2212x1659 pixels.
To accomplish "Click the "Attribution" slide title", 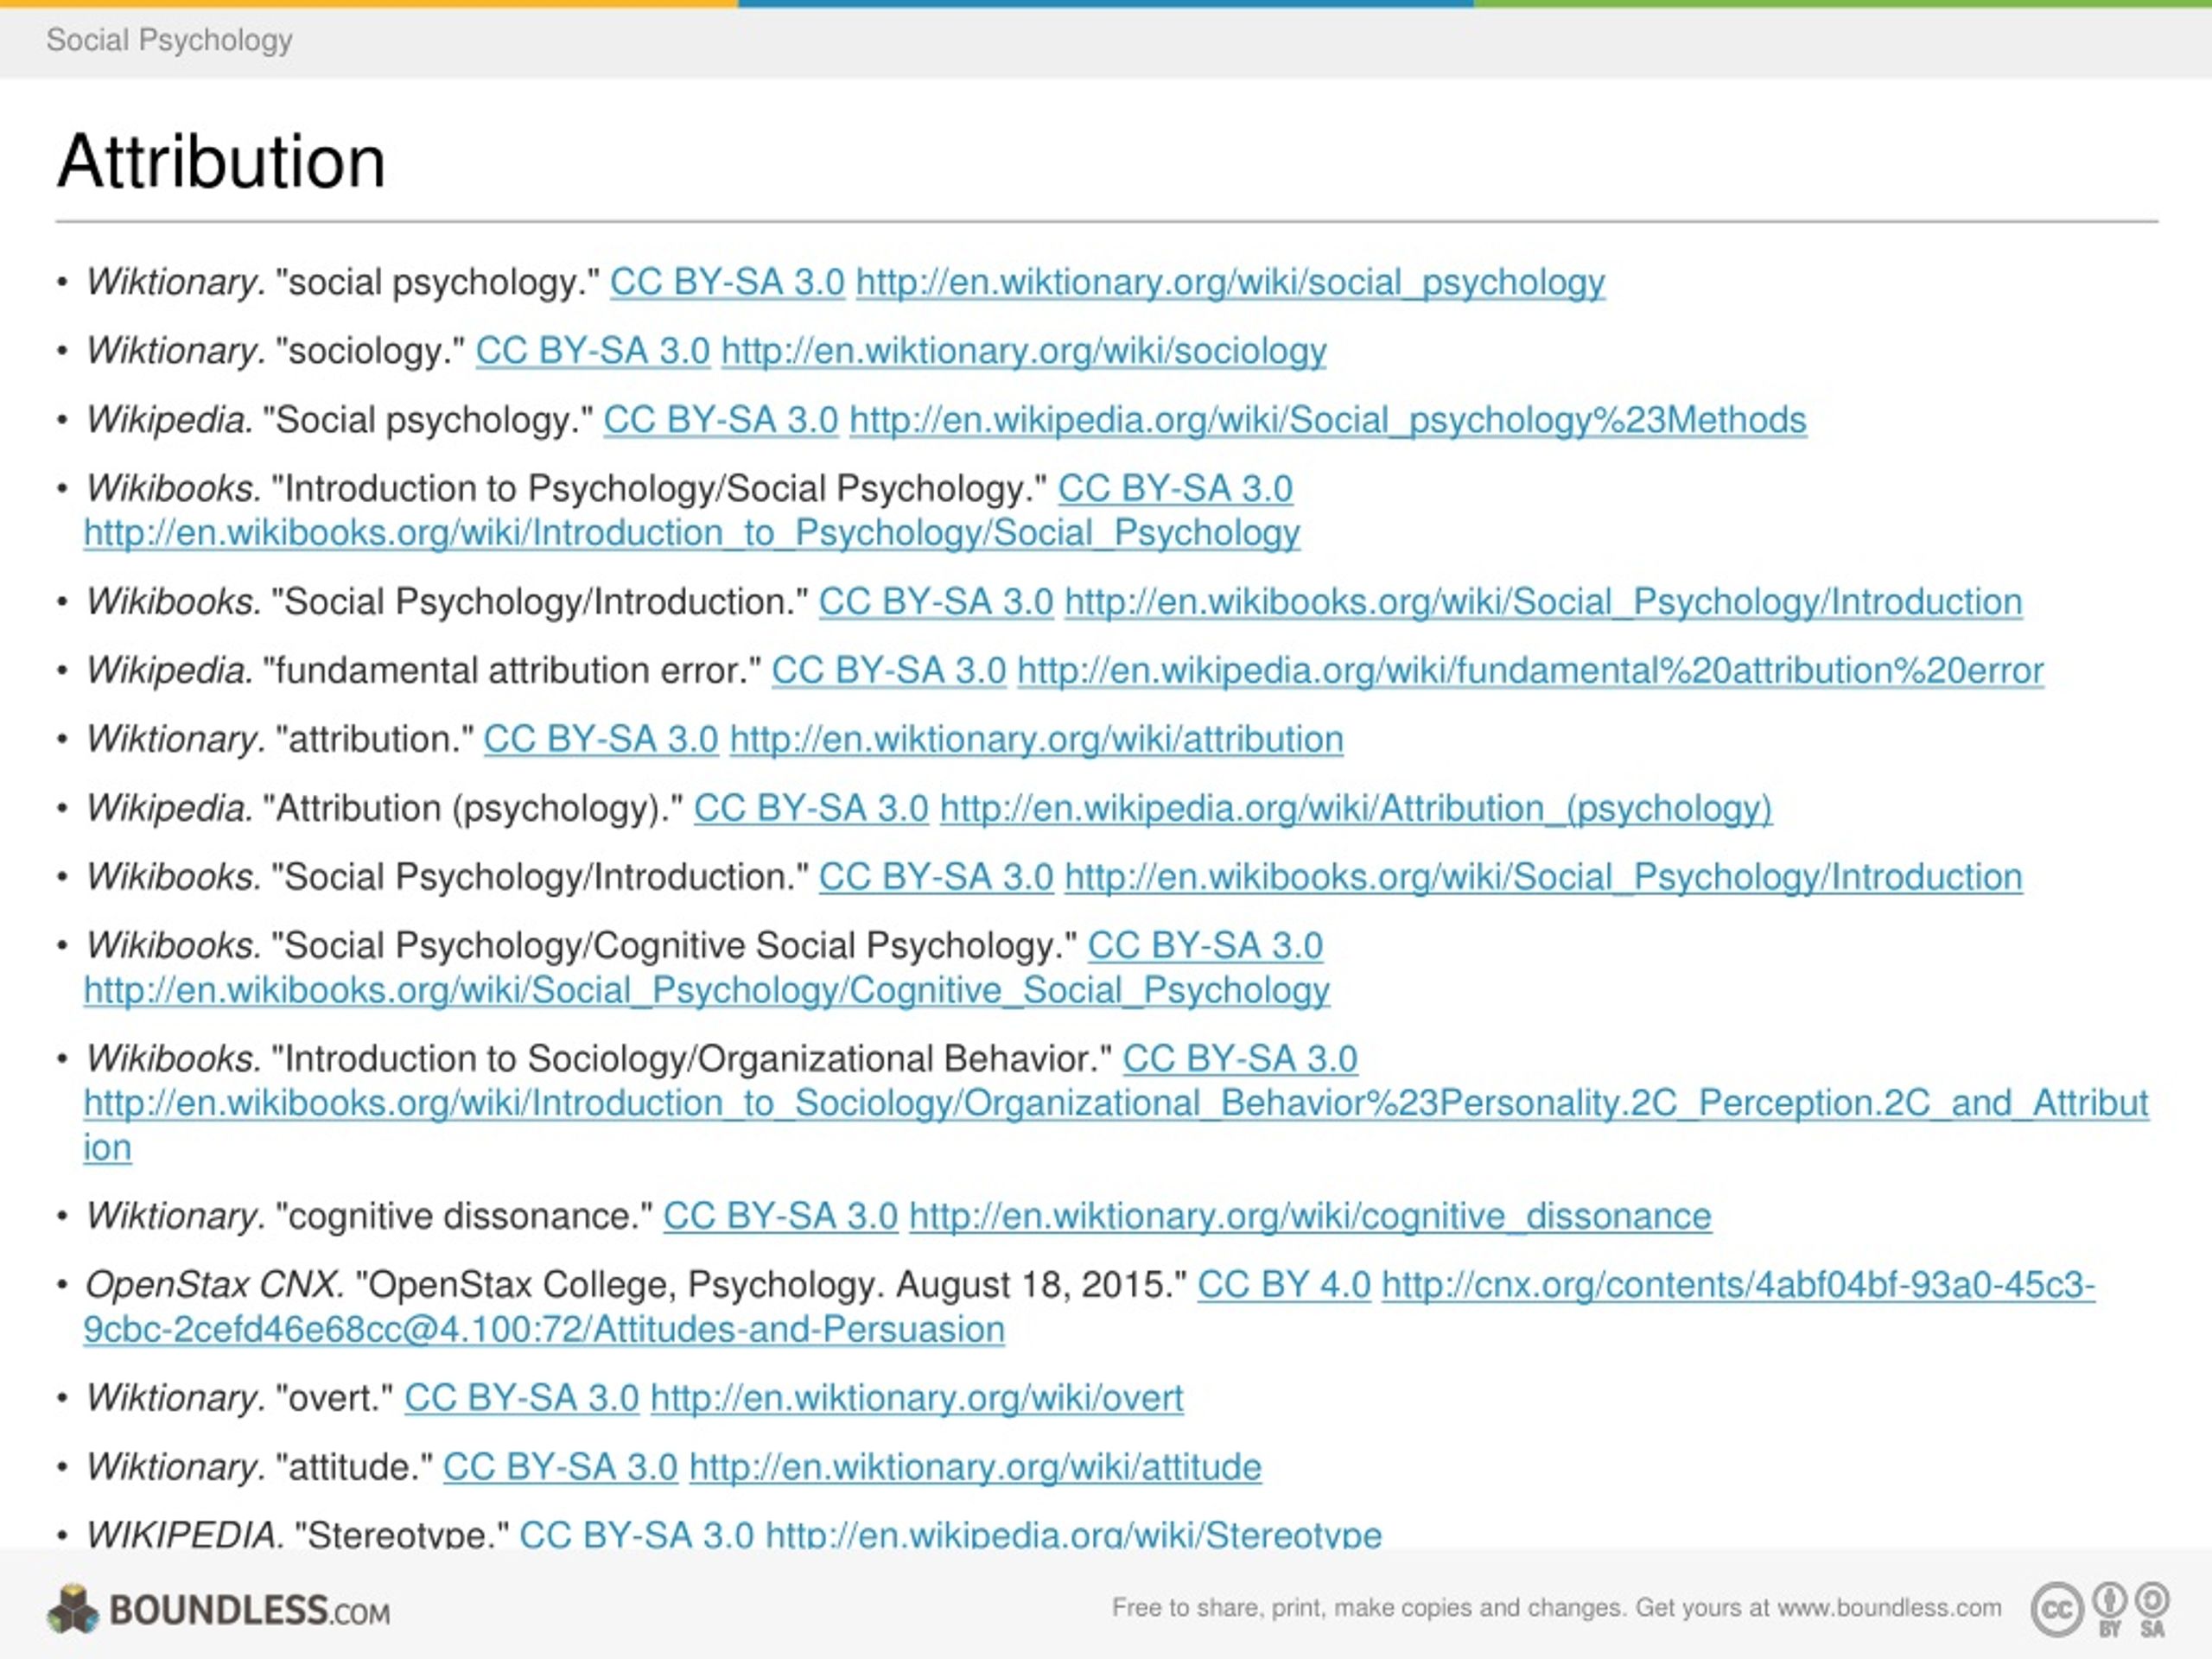I will point(221,161).
